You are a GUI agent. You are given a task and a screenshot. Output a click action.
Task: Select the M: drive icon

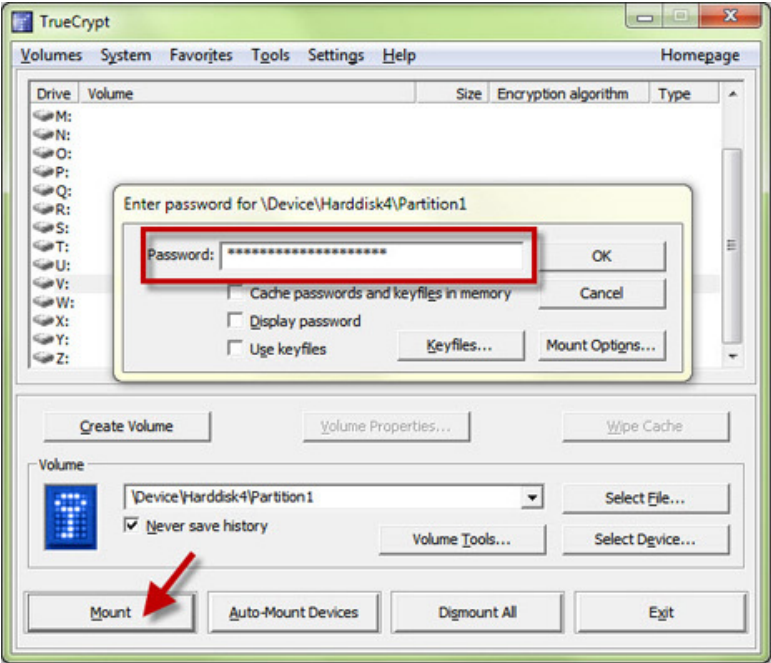tap(43, 116)
